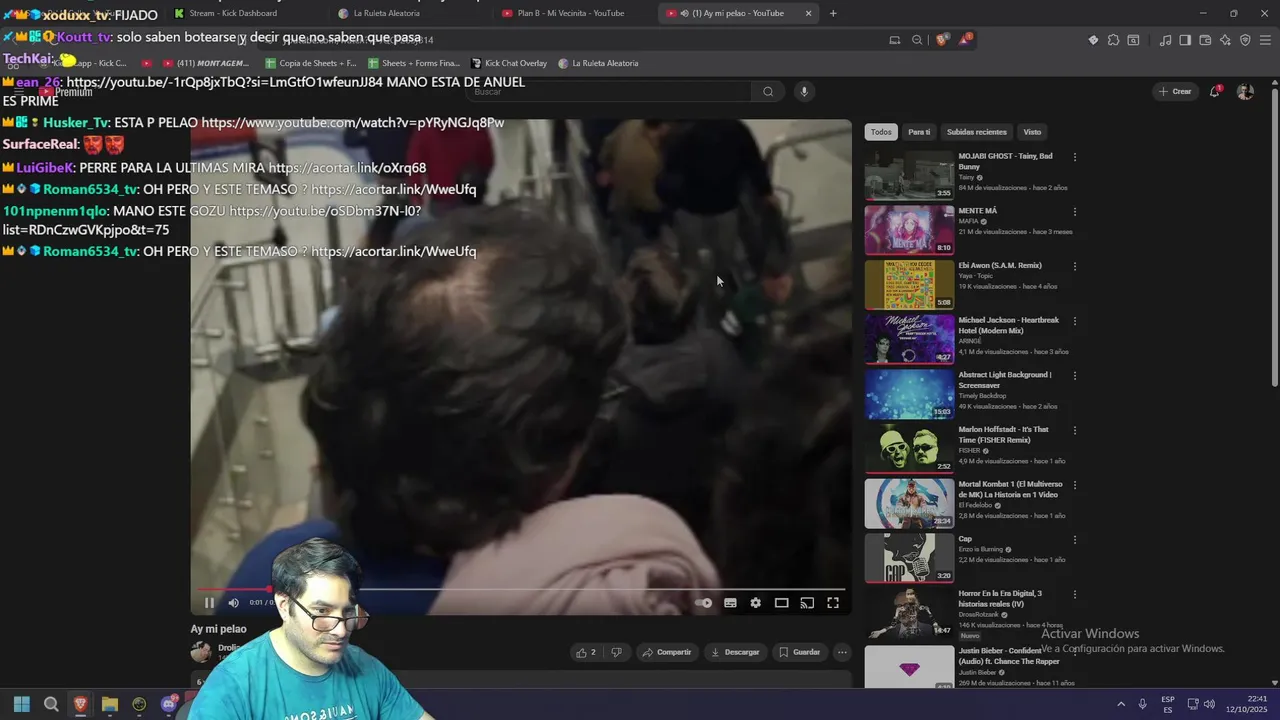
Task: Open the Mortal Kombat 1 video thumbnail
Action: (x=909, y=503)
